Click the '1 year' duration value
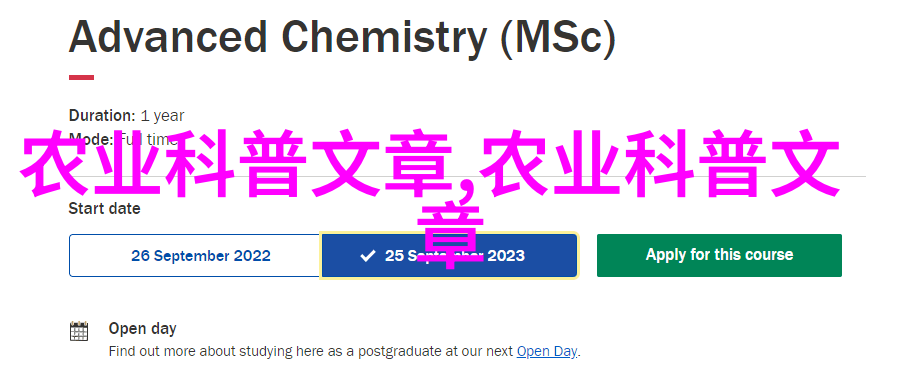This screenshot has width=900, height=383. pos(162,115)
